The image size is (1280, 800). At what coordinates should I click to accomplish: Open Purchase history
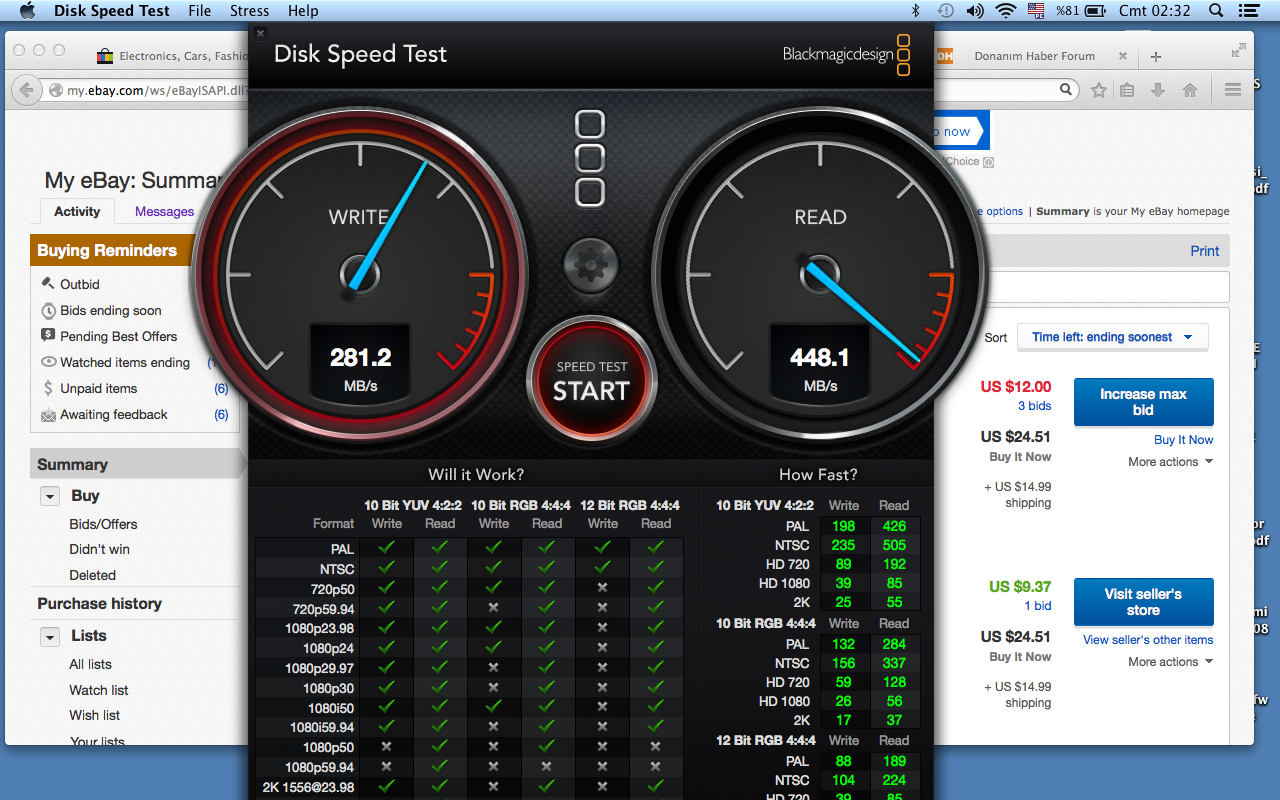[x=99, y=603]
